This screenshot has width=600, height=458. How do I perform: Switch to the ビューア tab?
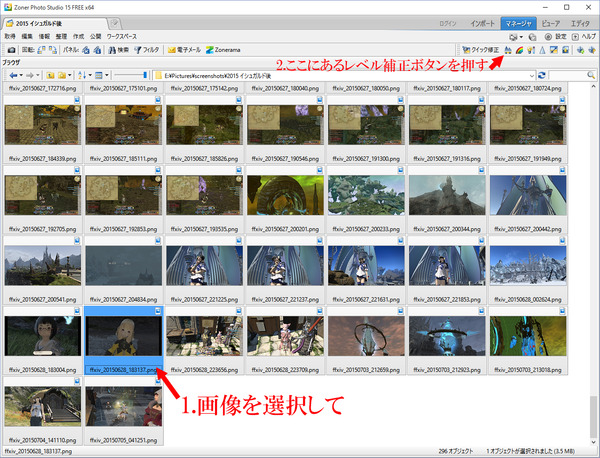click(x=551, y=24)
